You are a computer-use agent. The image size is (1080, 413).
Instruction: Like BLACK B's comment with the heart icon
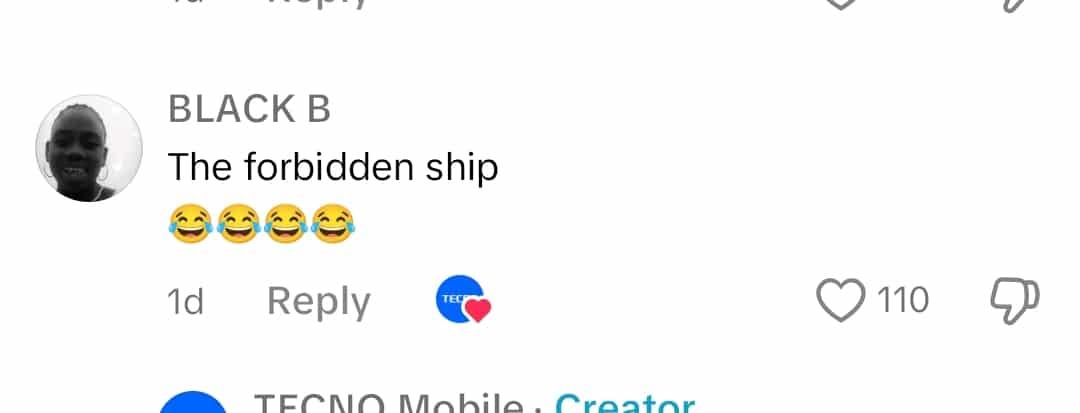pos(840,301)
